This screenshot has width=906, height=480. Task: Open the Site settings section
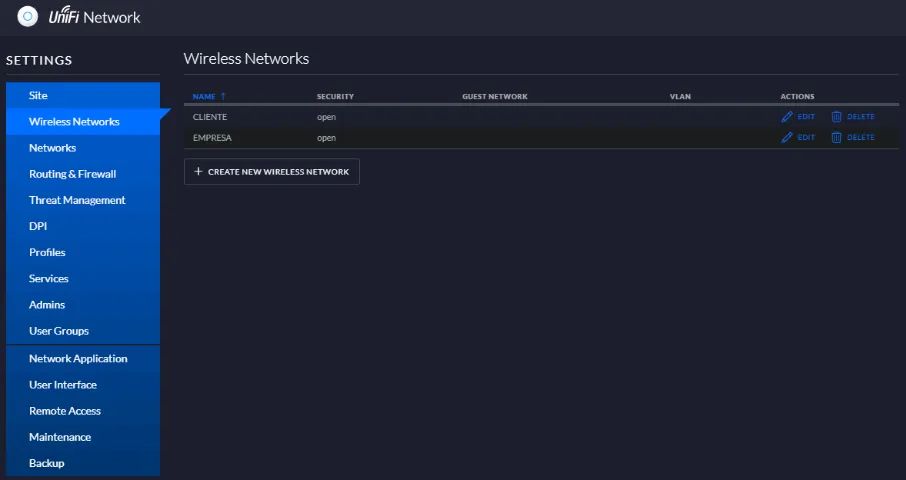38,96
